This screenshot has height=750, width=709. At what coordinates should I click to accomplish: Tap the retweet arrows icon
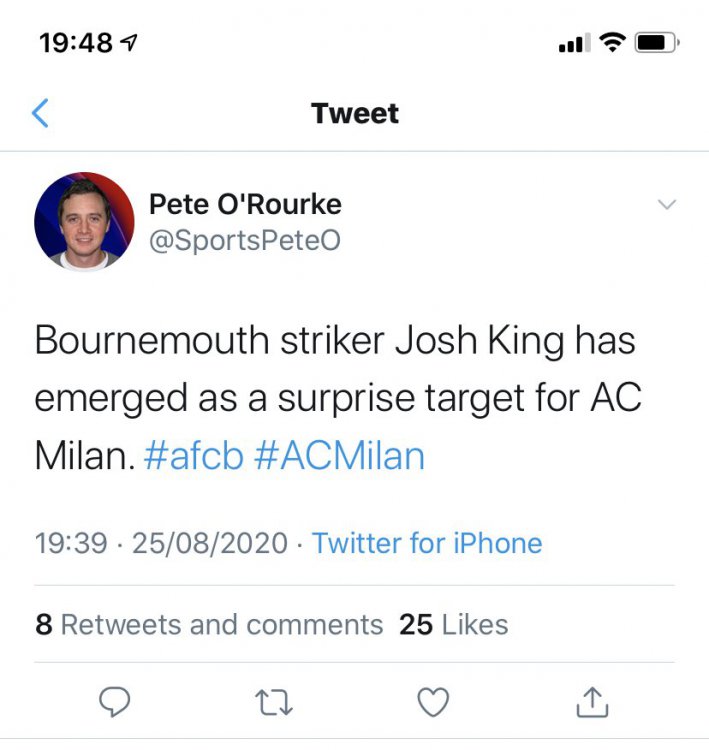pos(275,703)
